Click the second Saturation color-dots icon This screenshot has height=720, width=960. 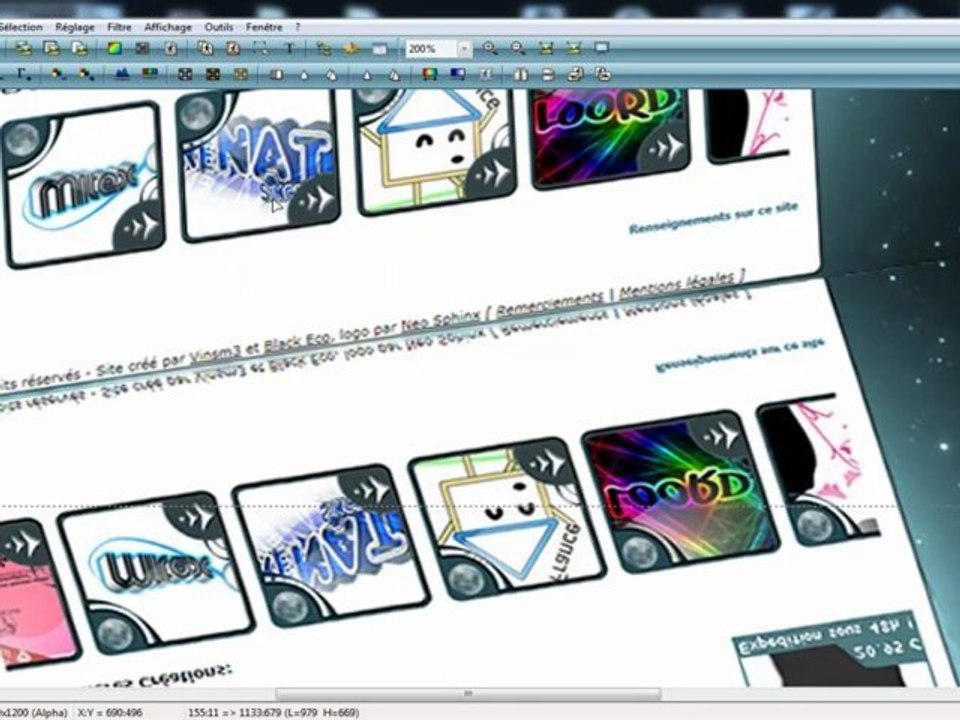86,75
